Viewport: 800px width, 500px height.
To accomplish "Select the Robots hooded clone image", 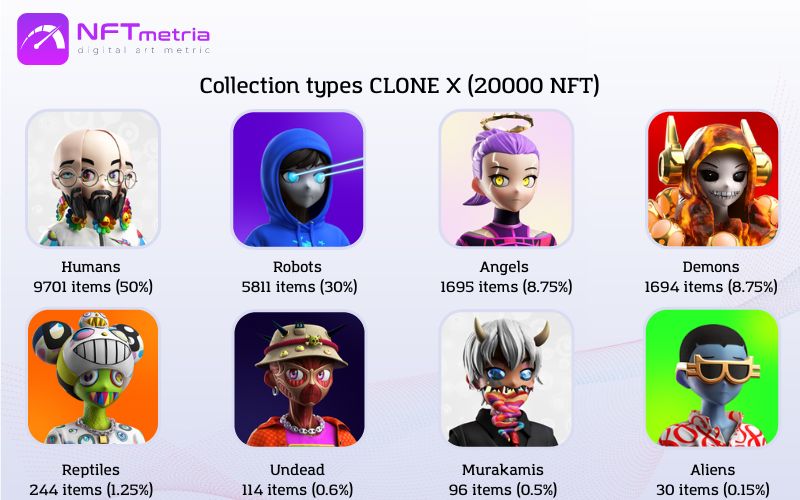I will (298, 179).
